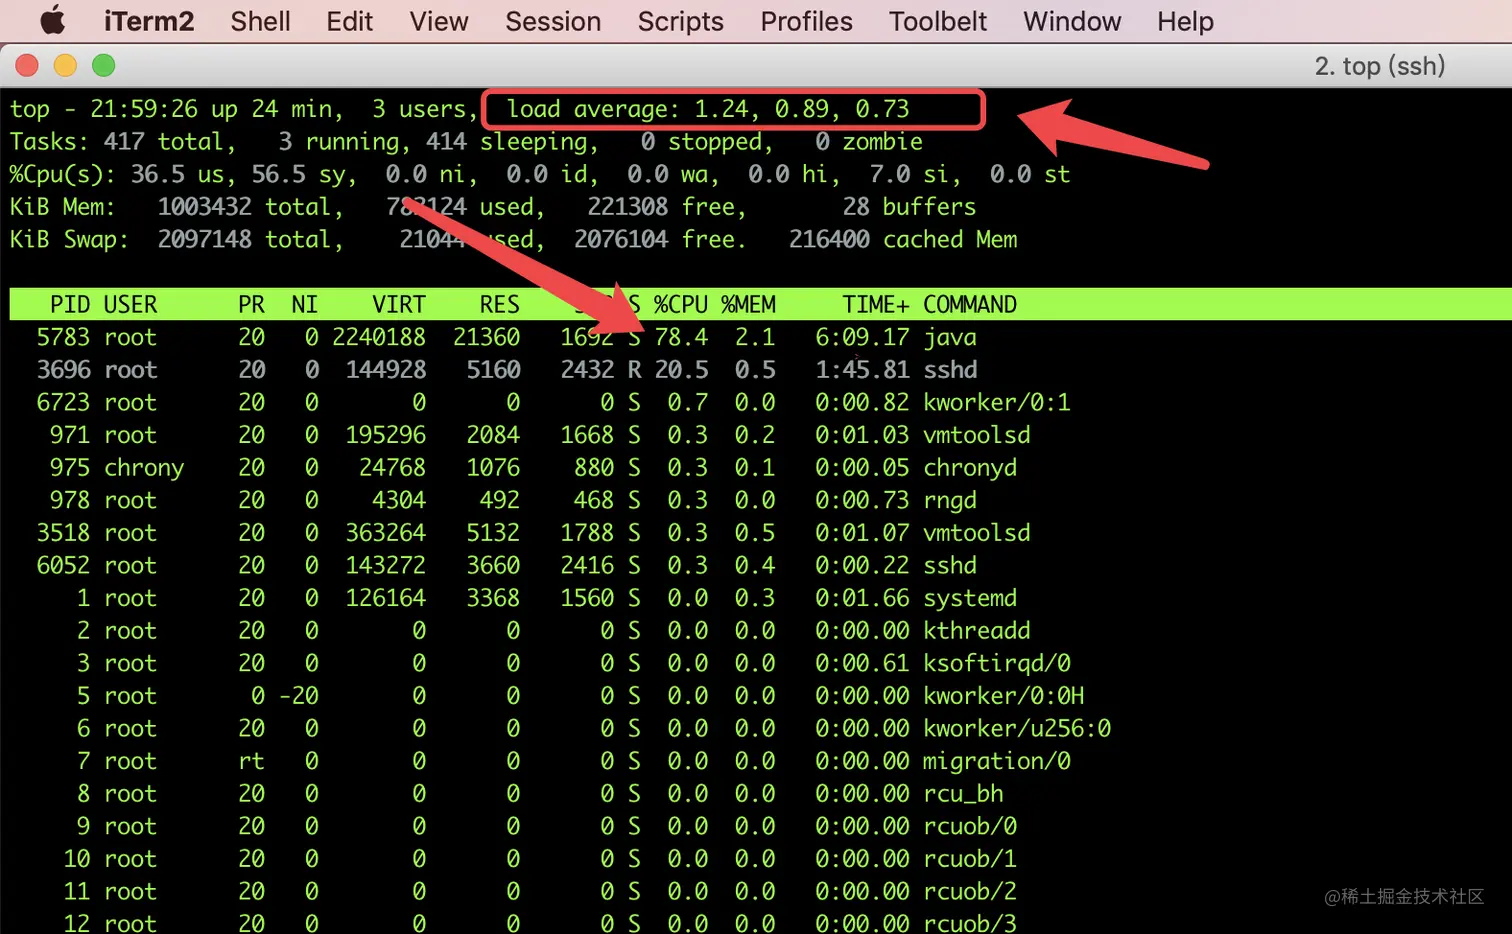This screenshot has width=1512, height=934.
Task: Click PID 6052 in the process list
Action: 63,566
